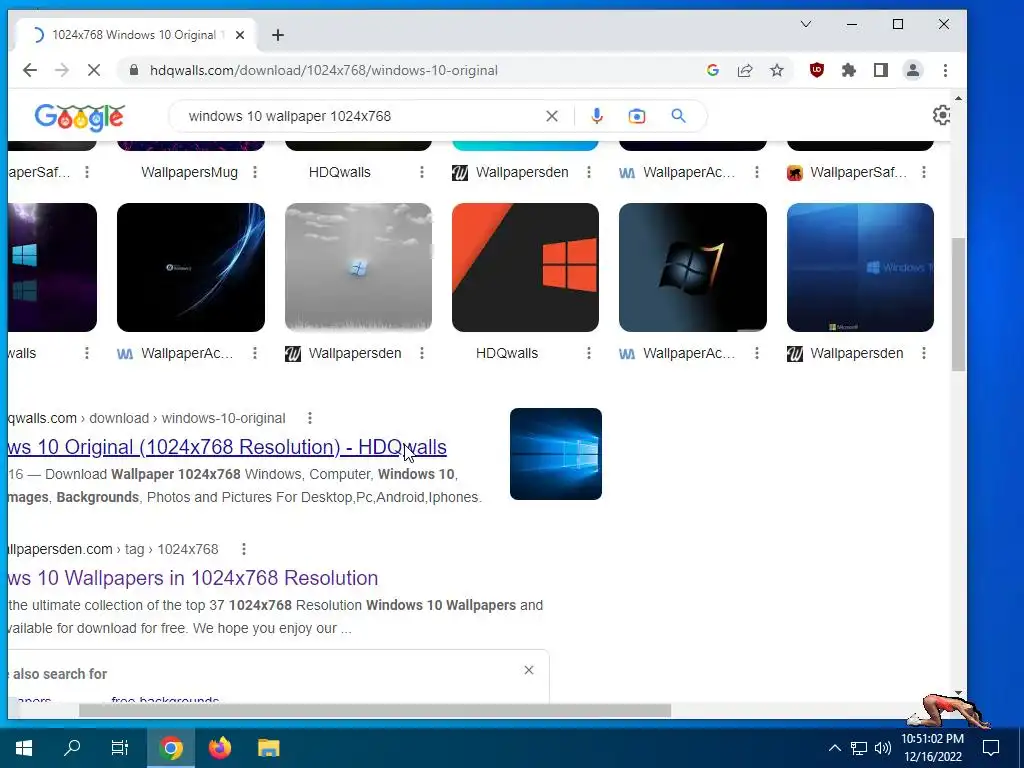Launch Firefox from the taskbar
Viewport: 1024px width, 768px height.
tap(220, 748)
